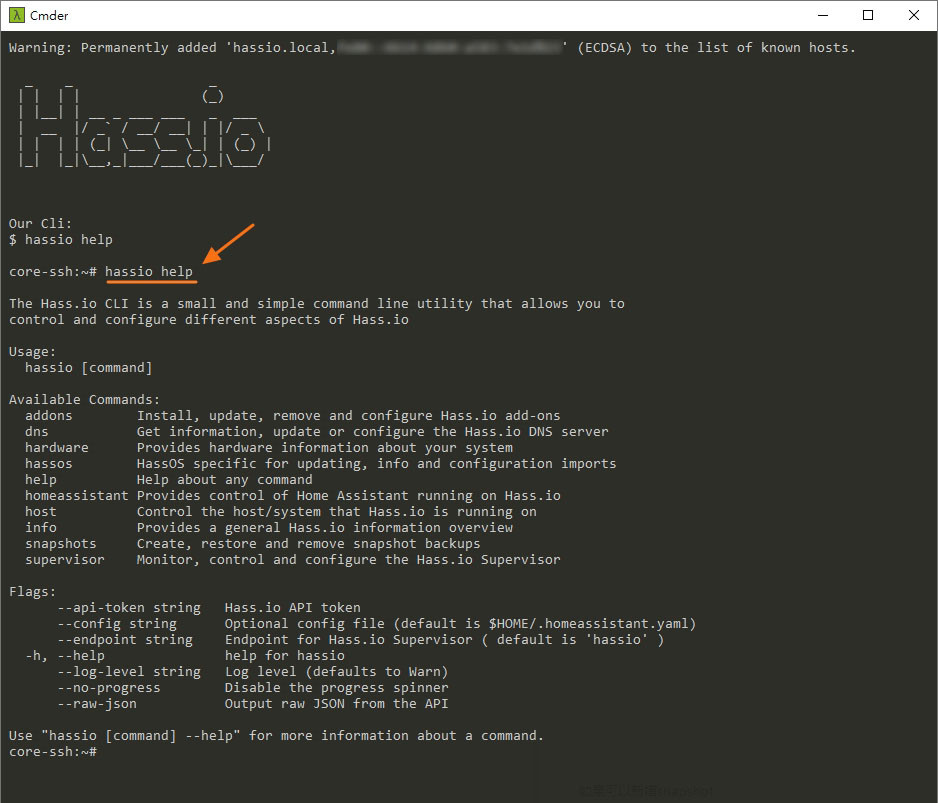
Task: Click 'Create, restore and remove snapshot backups'
Action: 309,544
